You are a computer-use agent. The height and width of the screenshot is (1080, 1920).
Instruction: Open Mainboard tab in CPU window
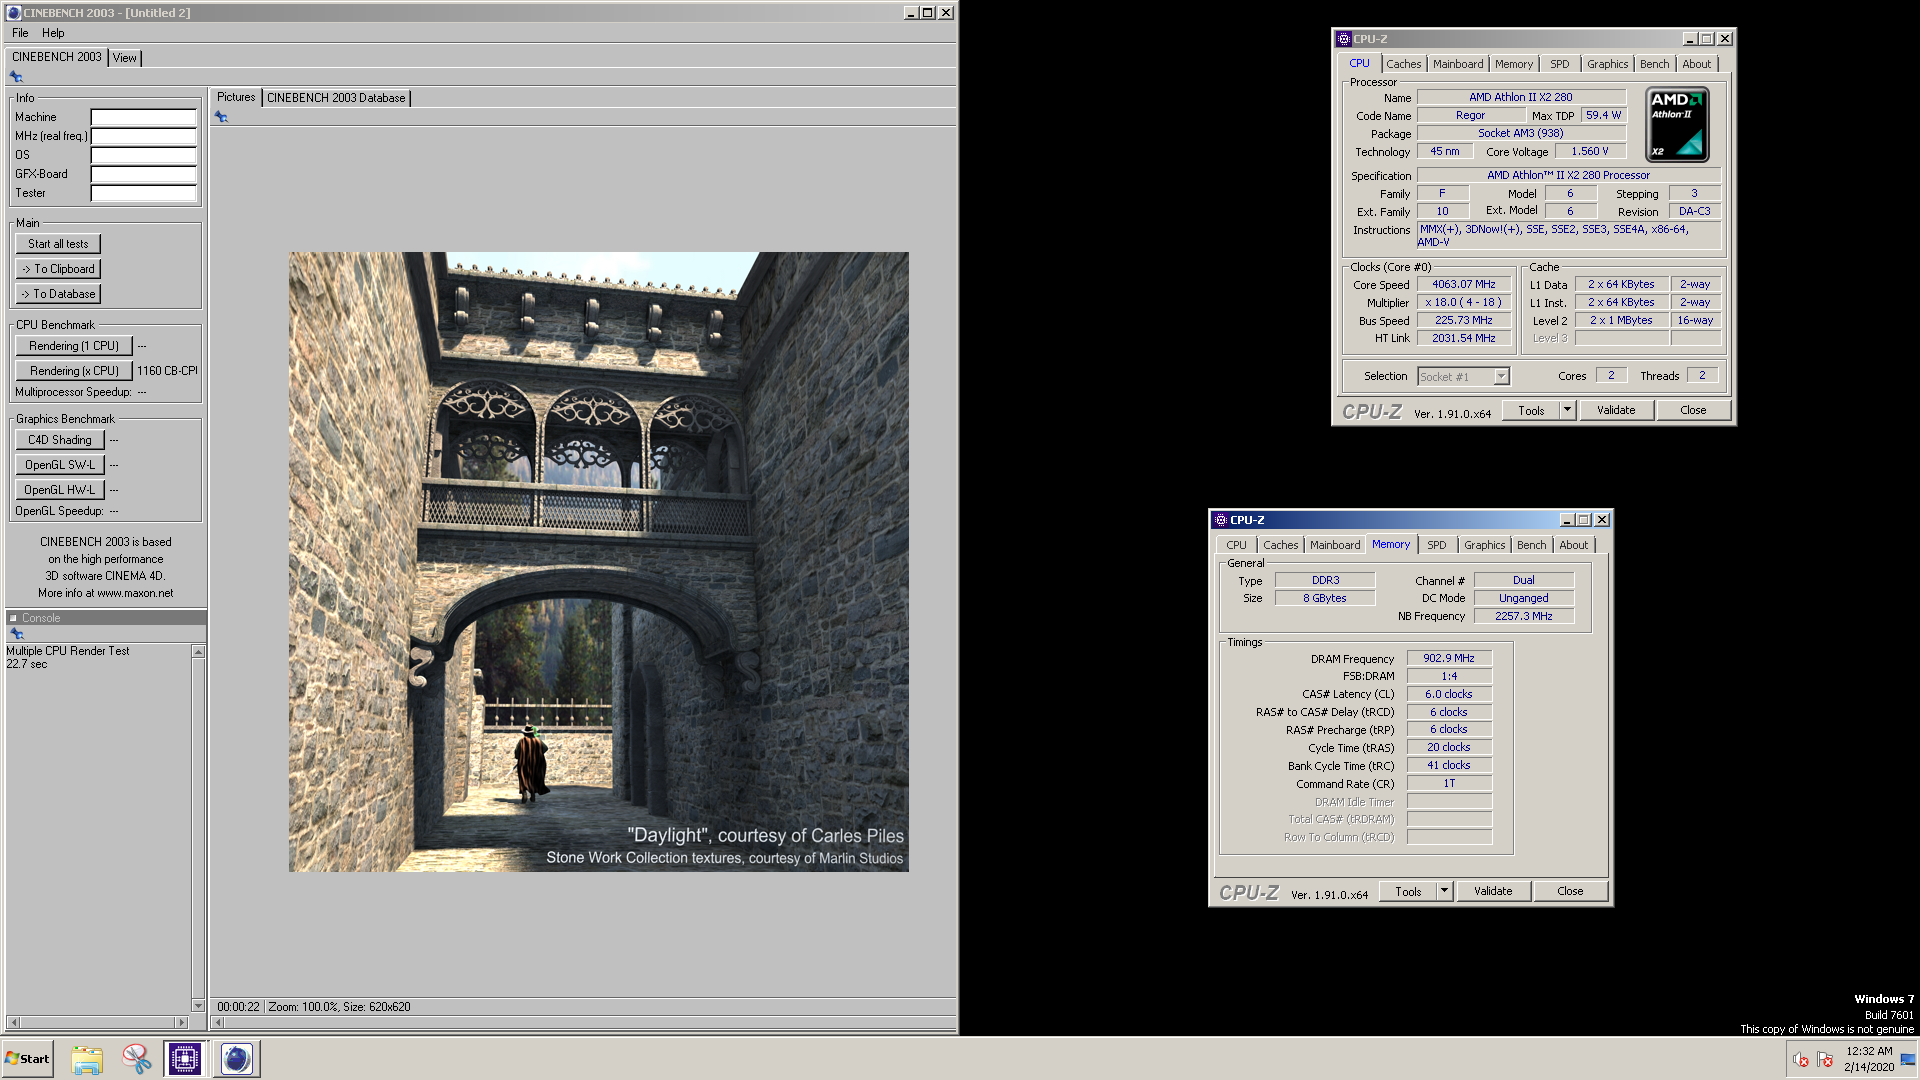1458,64
